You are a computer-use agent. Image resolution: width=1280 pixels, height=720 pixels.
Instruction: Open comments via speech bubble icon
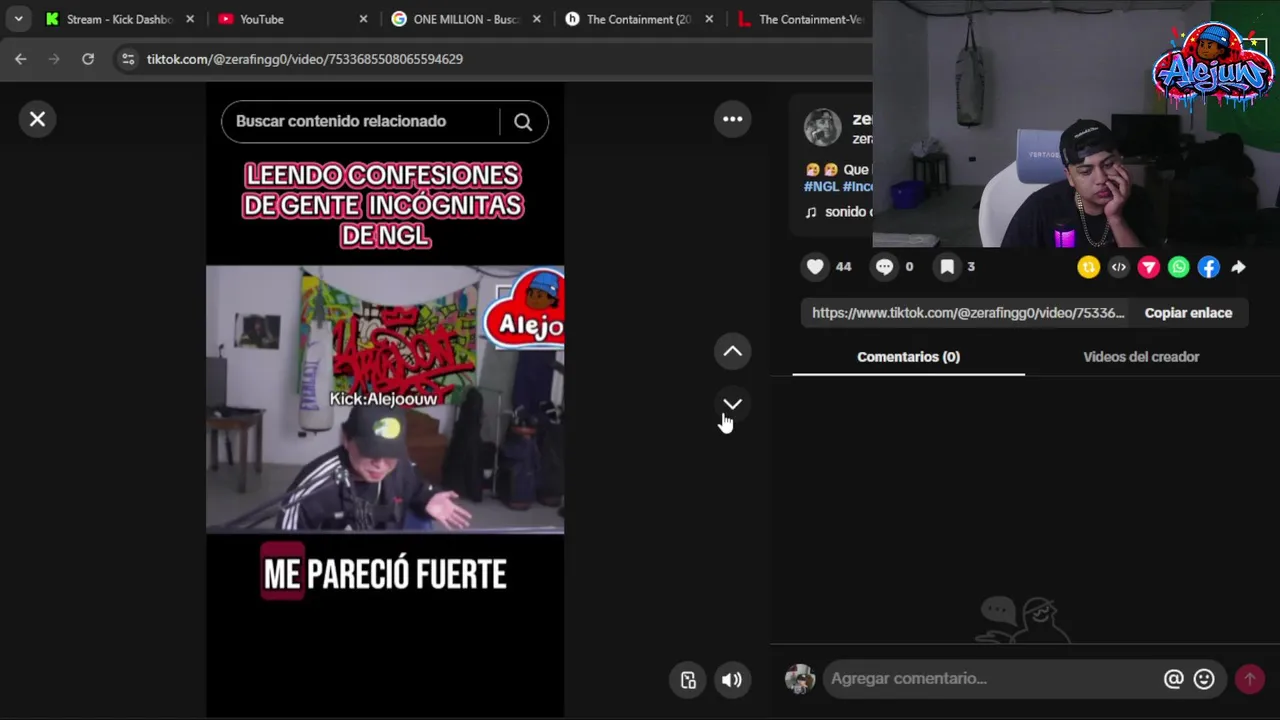click(884, 267)
